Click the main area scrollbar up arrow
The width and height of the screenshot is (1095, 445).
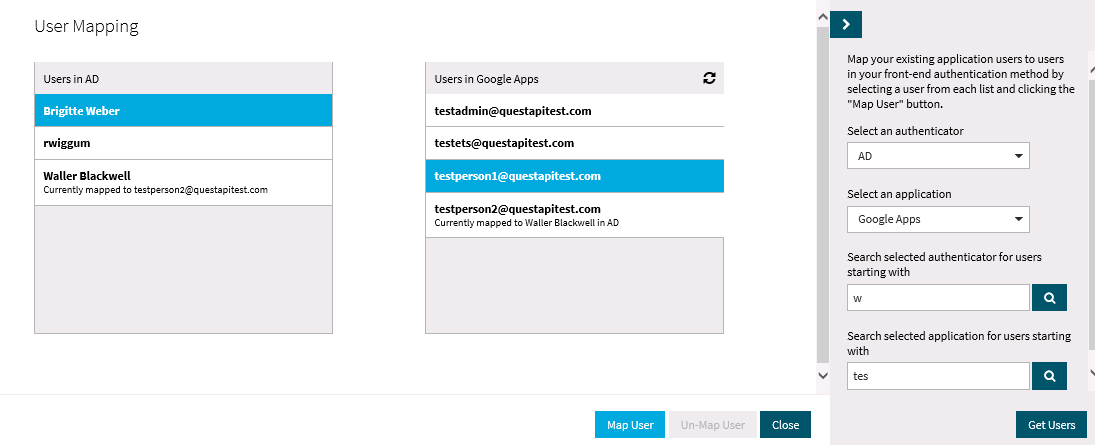[x=823, y=17]
